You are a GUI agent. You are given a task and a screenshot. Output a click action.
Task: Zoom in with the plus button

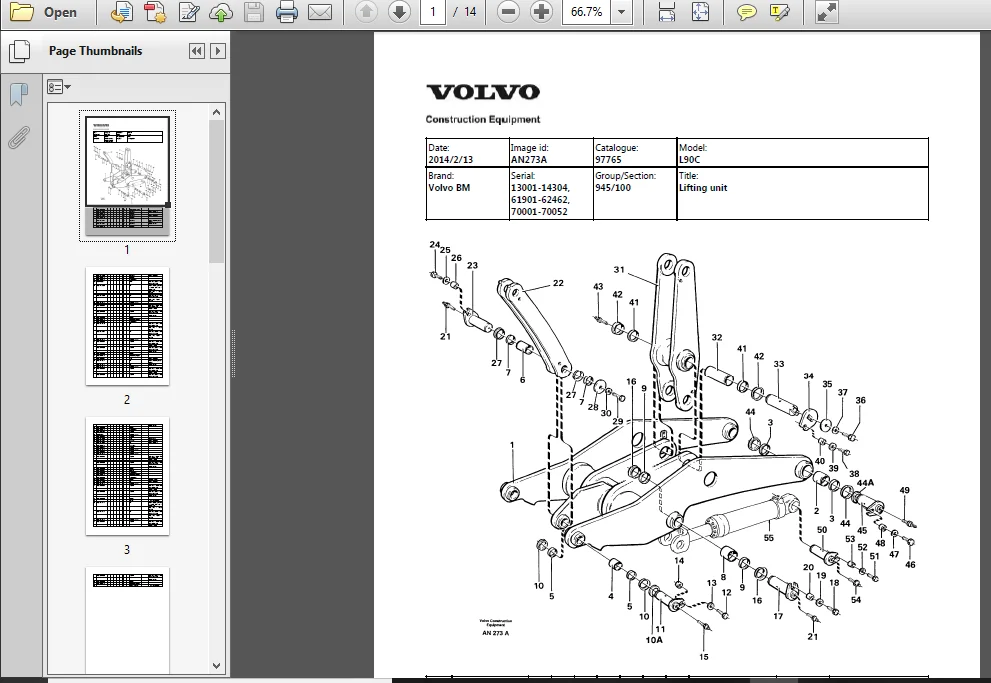[541, 12]
